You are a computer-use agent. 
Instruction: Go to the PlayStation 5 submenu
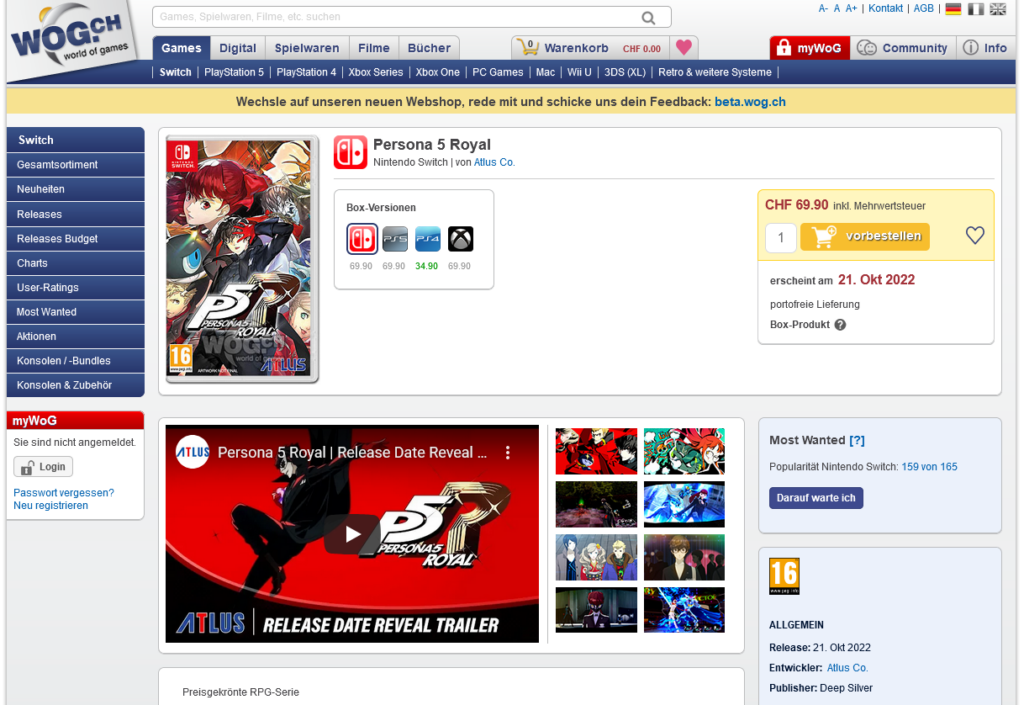pyautogui.click(x=234, y=72)
